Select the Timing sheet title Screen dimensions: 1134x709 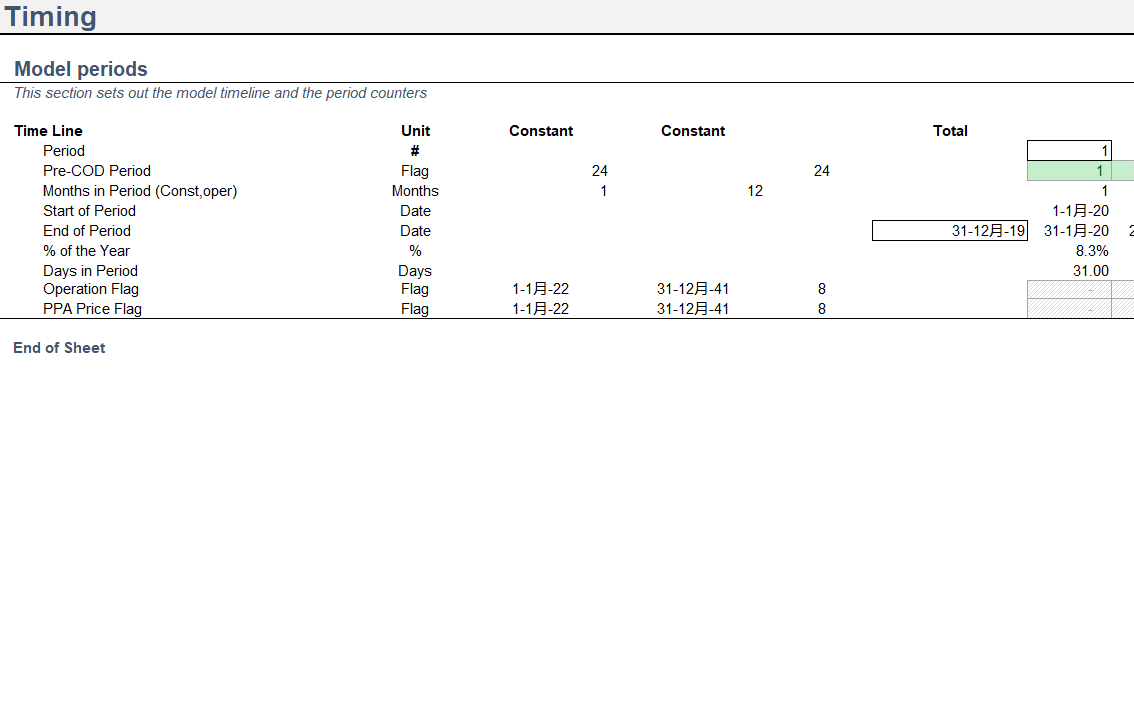point(51,17)
